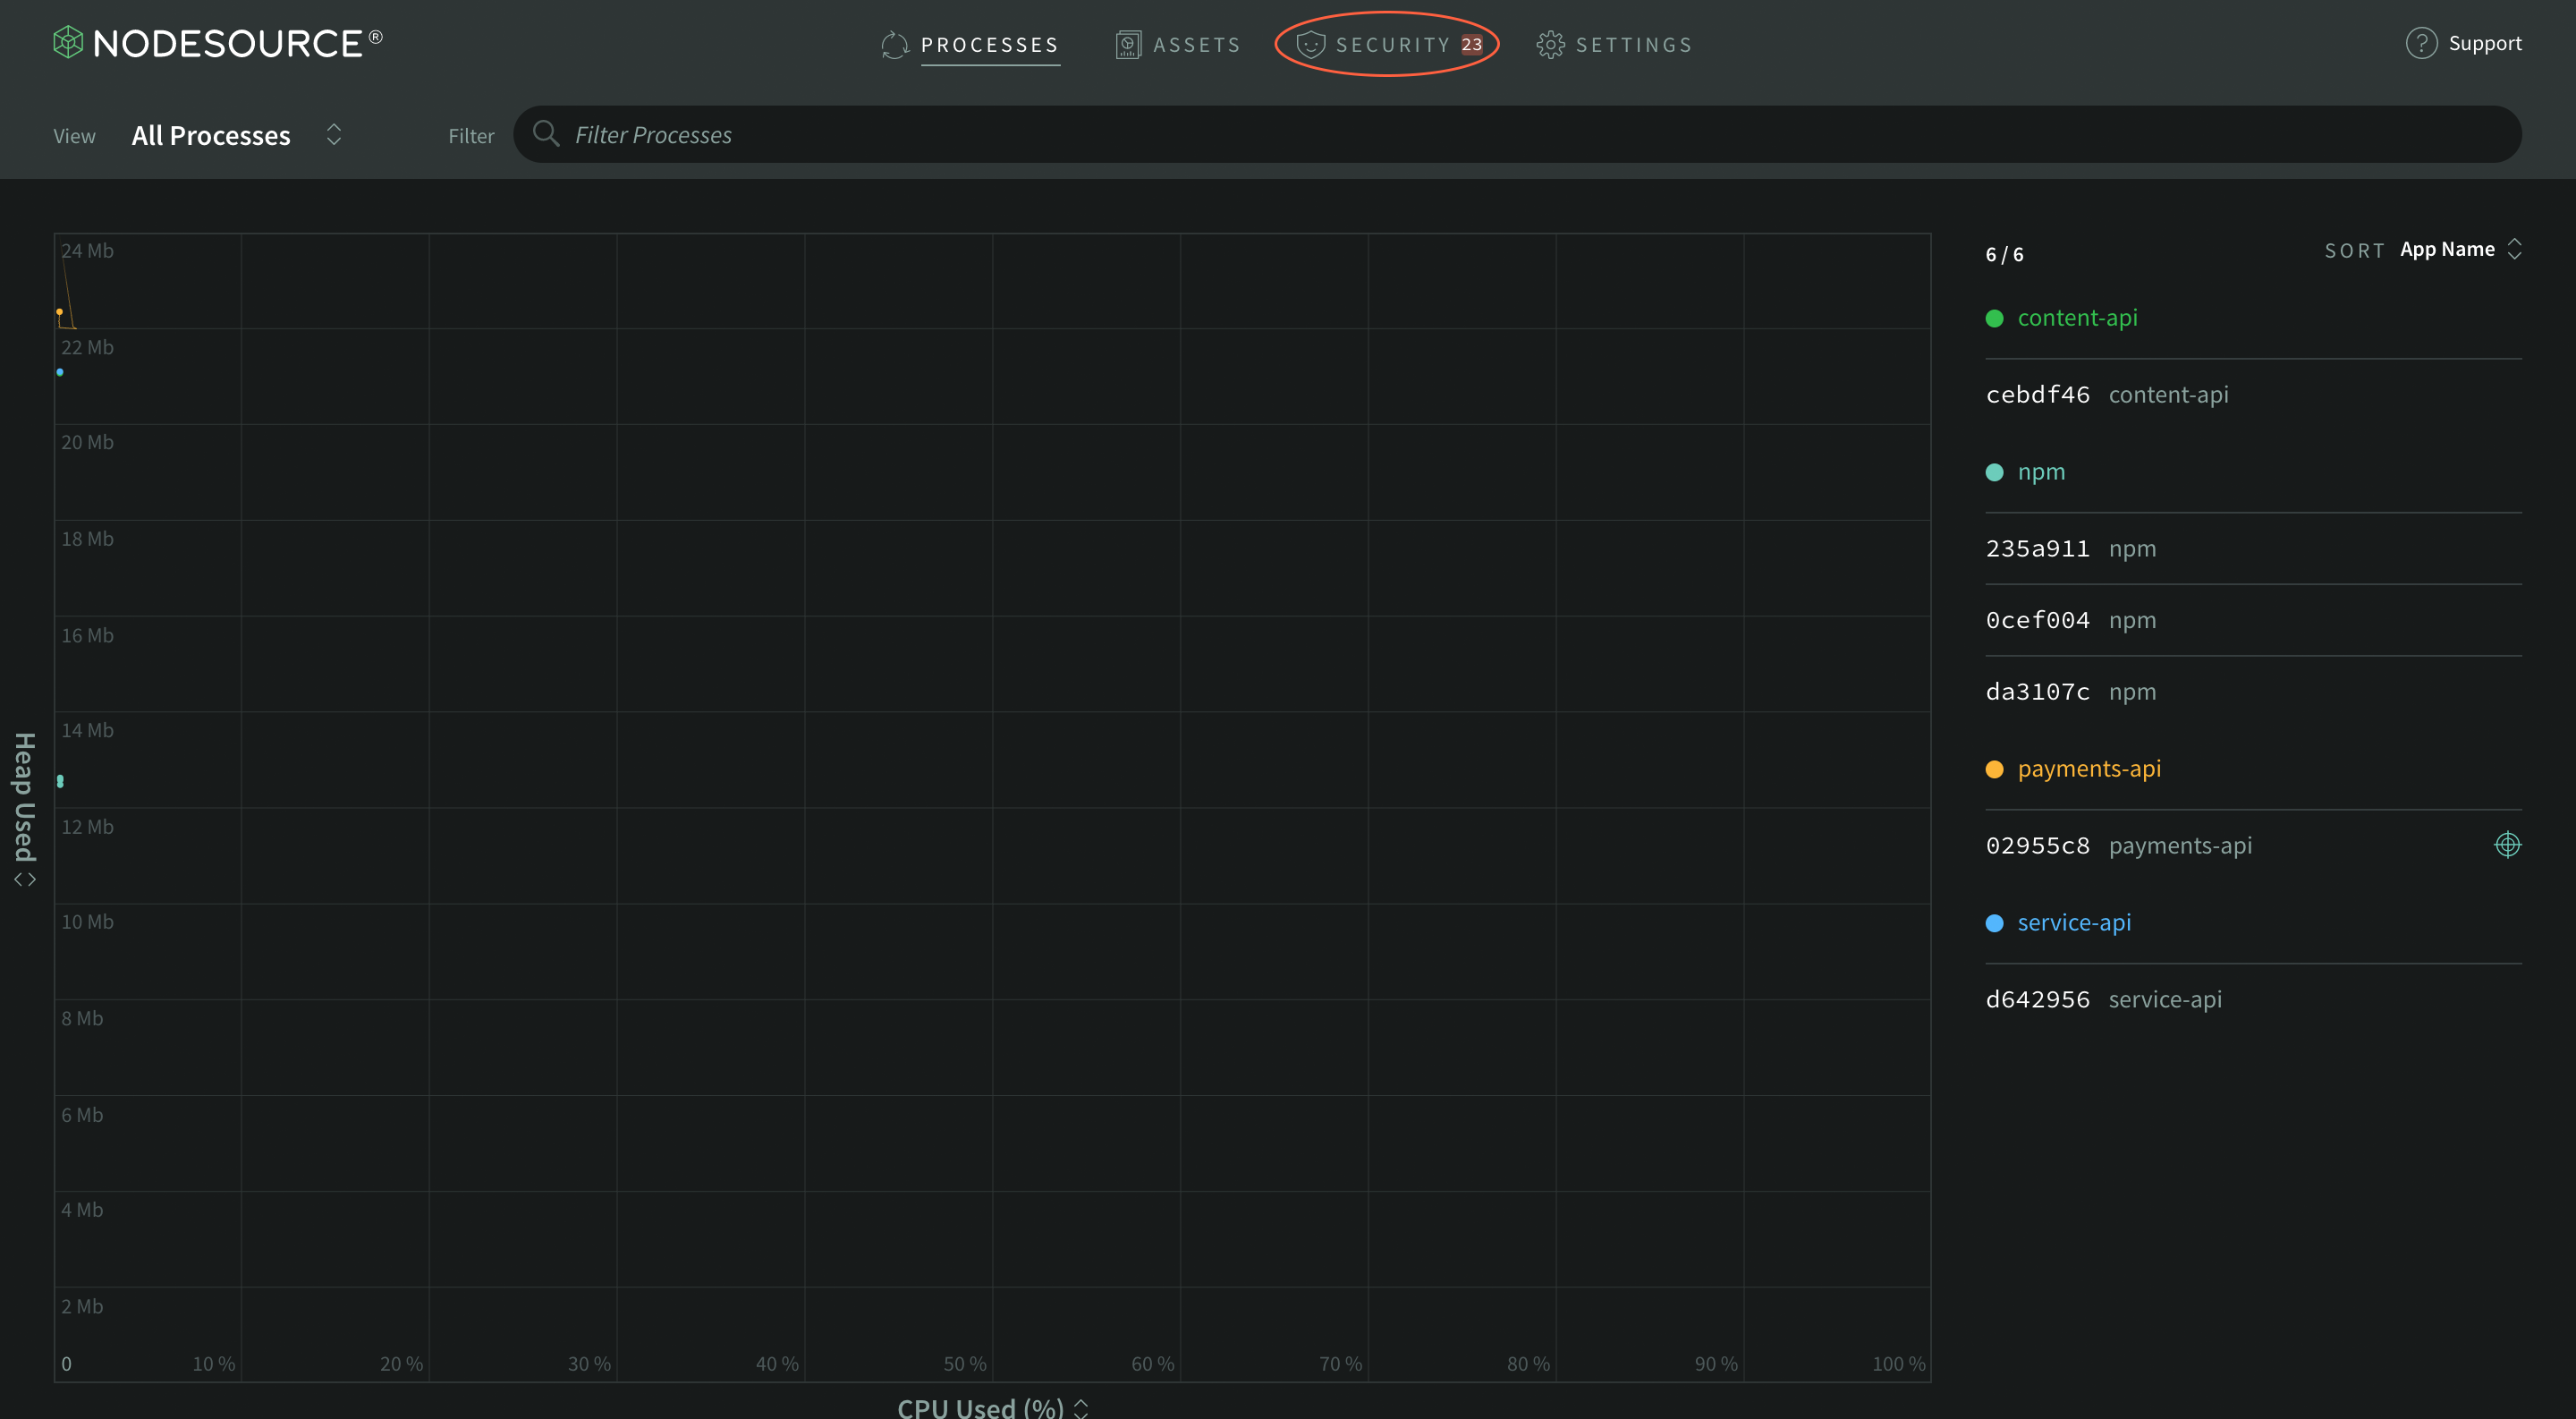This screenshot has width=2576, height=1419.
Task: Select process 0cef004 npm
Action: click(x=2253, y=621)
